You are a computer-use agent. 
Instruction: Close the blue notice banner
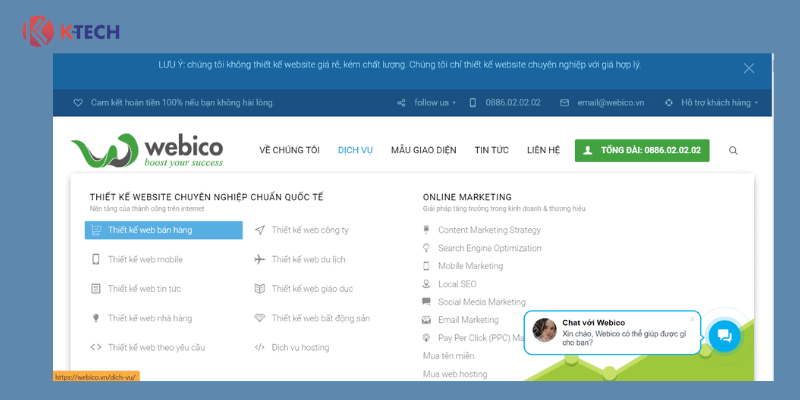click(748, 68)
